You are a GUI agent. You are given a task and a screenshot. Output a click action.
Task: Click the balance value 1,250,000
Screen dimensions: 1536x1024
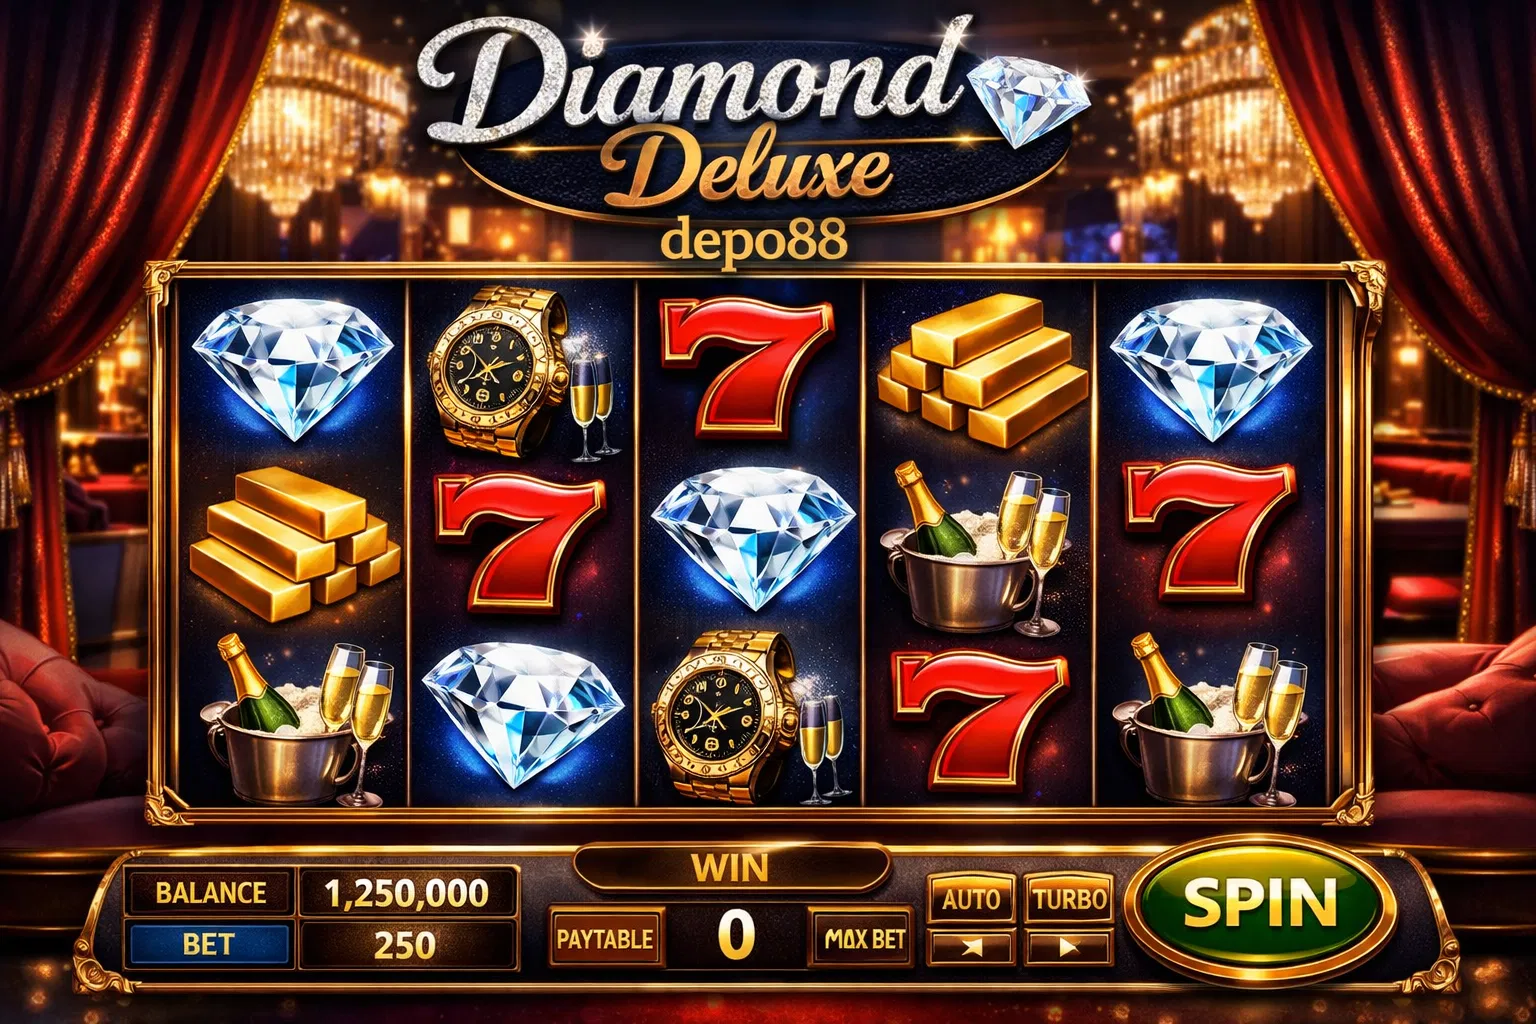point(406,893)
